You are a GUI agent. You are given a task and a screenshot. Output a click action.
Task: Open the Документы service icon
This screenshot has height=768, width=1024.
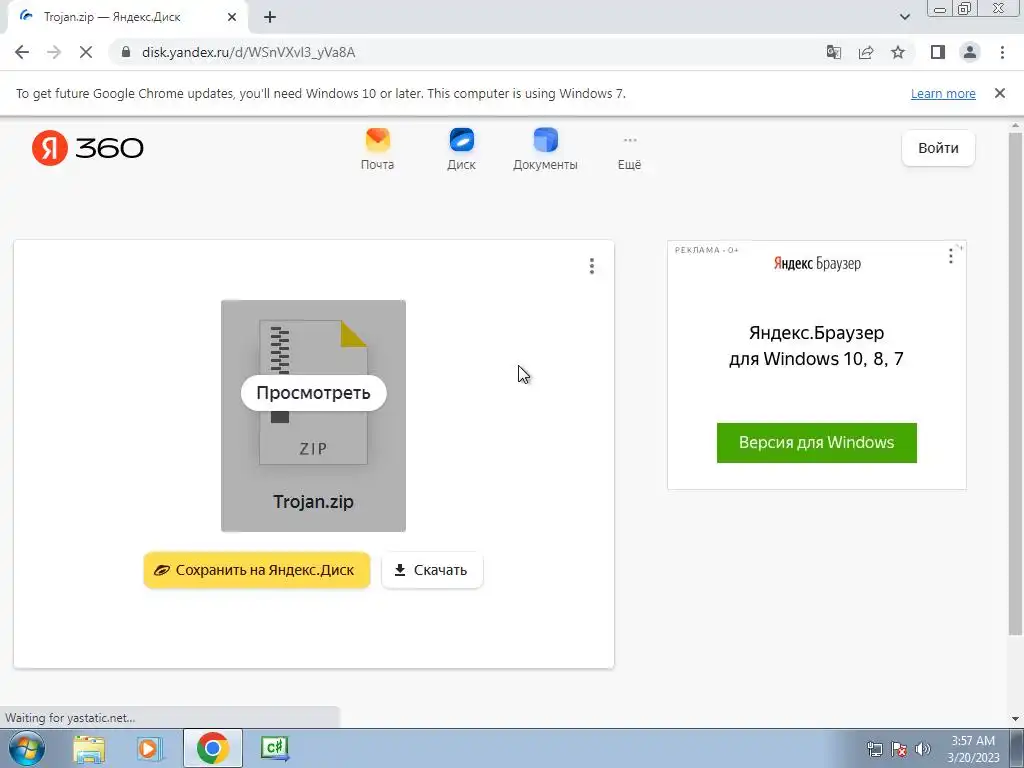pos(545,150)
